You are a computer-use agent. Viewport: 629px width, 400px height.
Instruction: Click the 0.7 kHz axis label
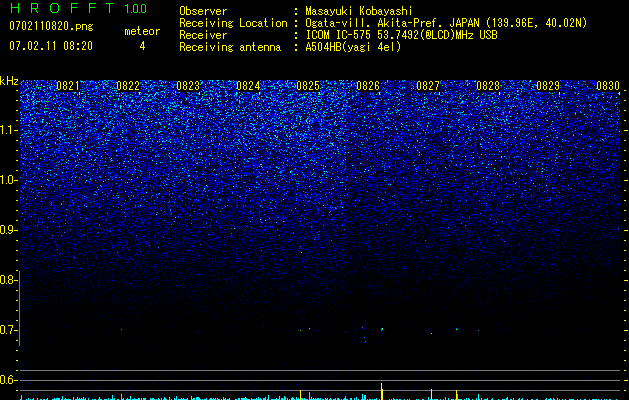point(8,330)
